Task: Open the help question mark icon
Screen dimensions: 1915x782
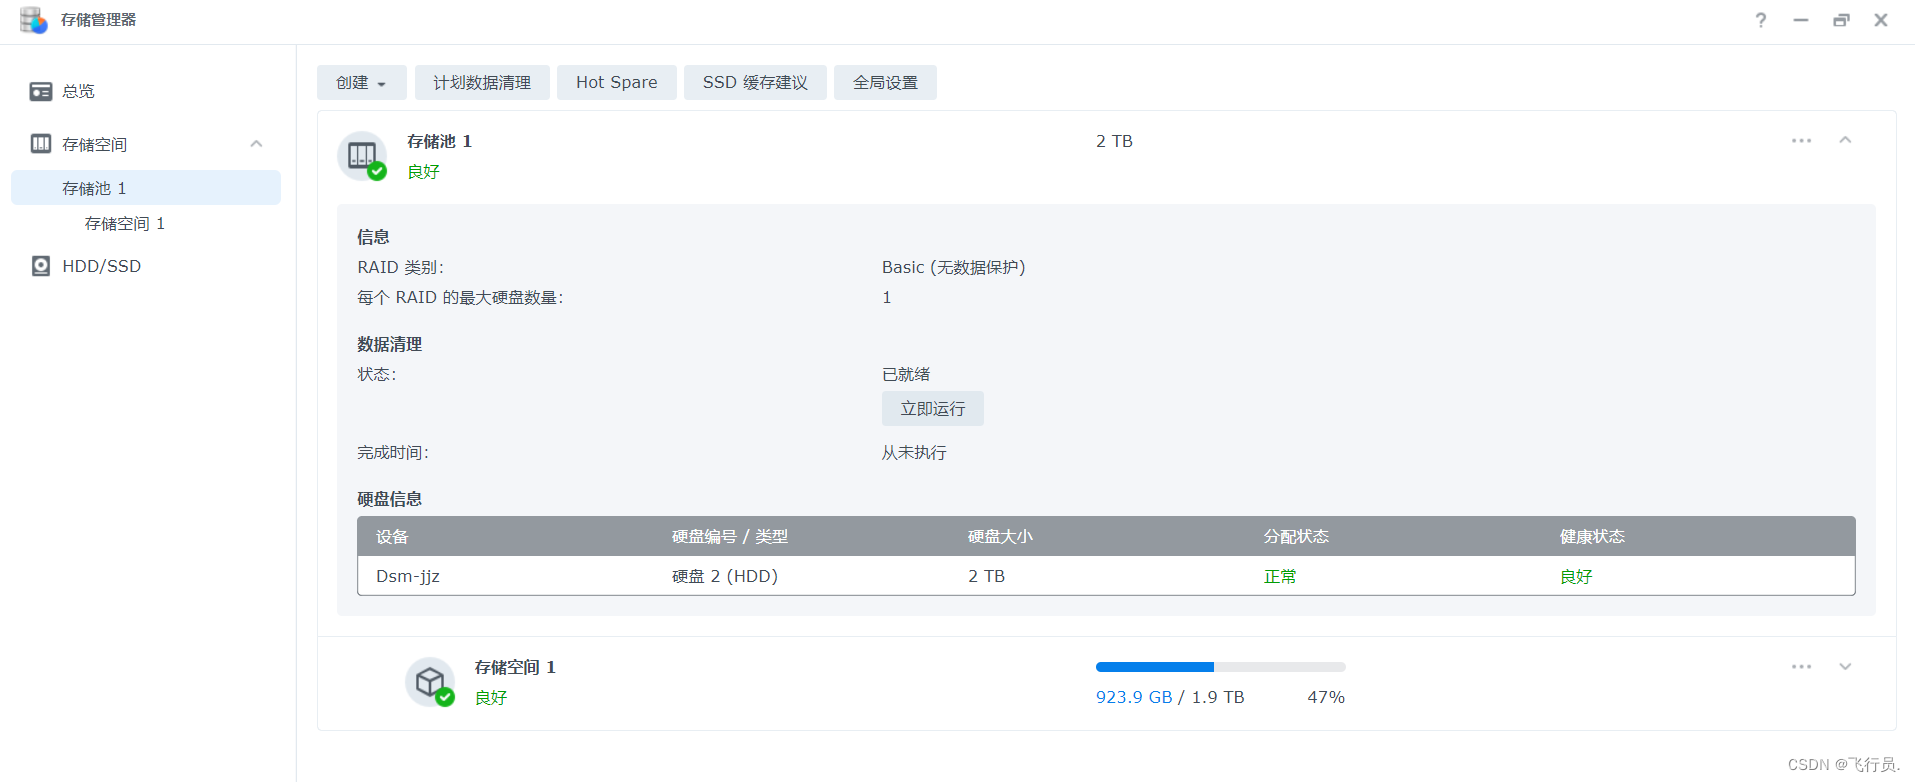Action: click(1761, 20)
